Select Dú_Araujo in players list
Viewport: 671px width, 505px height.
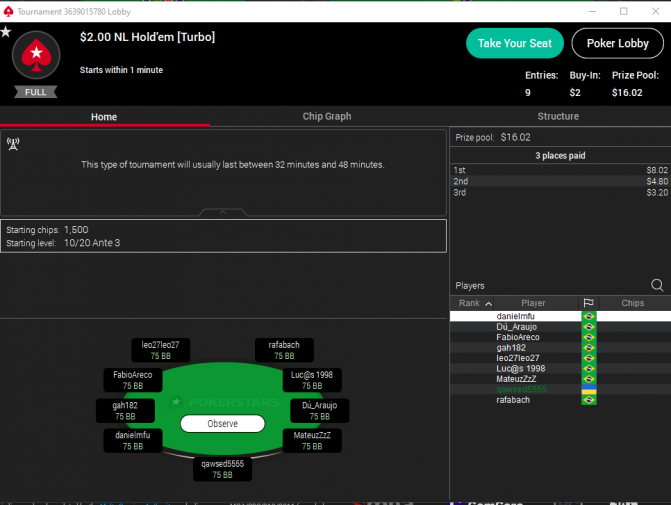560,327
